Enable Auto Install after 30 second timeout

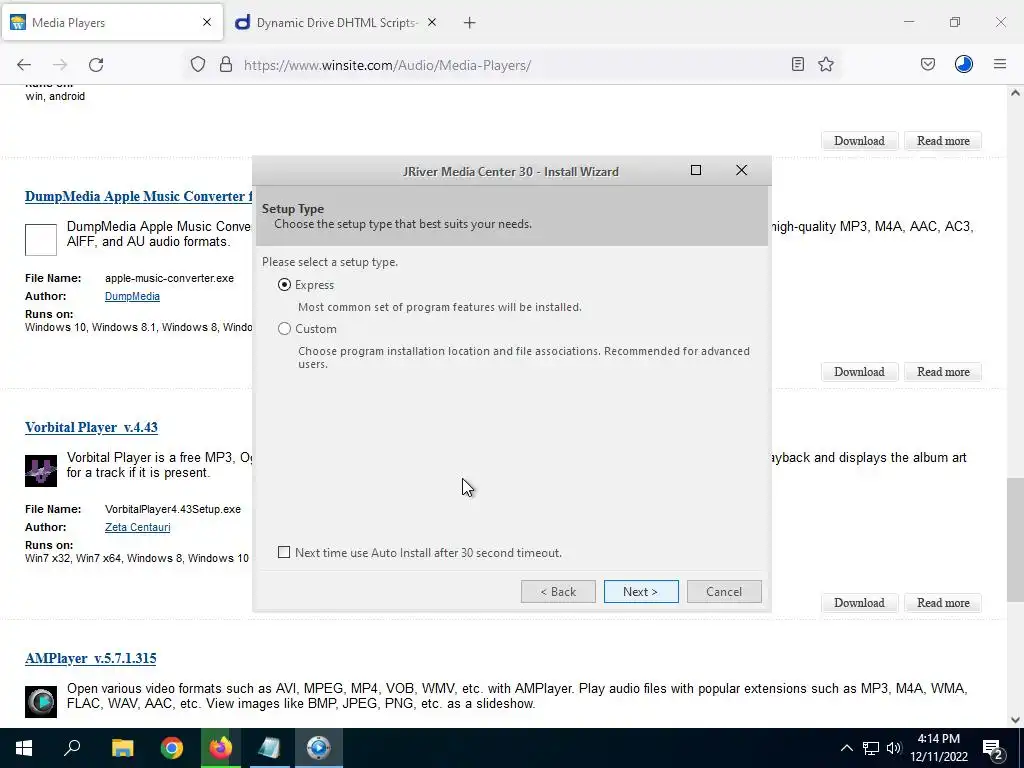coord(283,552)
